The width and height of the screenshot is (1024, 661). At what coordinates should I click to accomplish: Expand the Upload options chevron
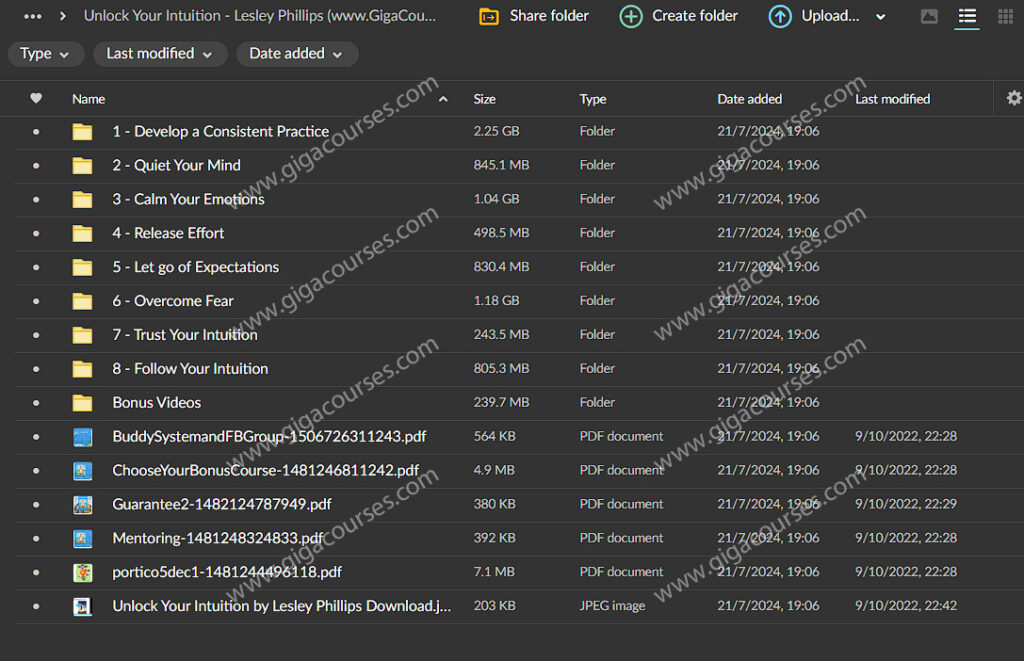point(880,17)
